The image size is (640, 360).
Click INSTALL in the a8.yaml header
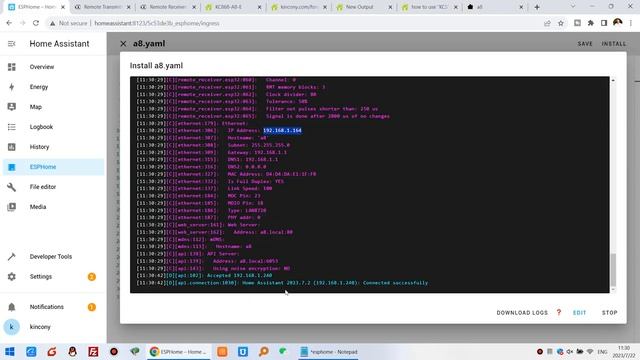click(x=613, y=44)
